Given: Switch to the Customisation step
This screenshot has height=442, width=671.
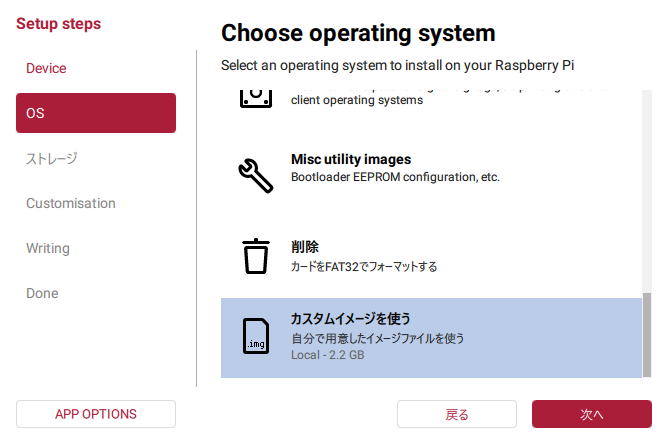Looking at the screenshot, I should click(71, 203).
